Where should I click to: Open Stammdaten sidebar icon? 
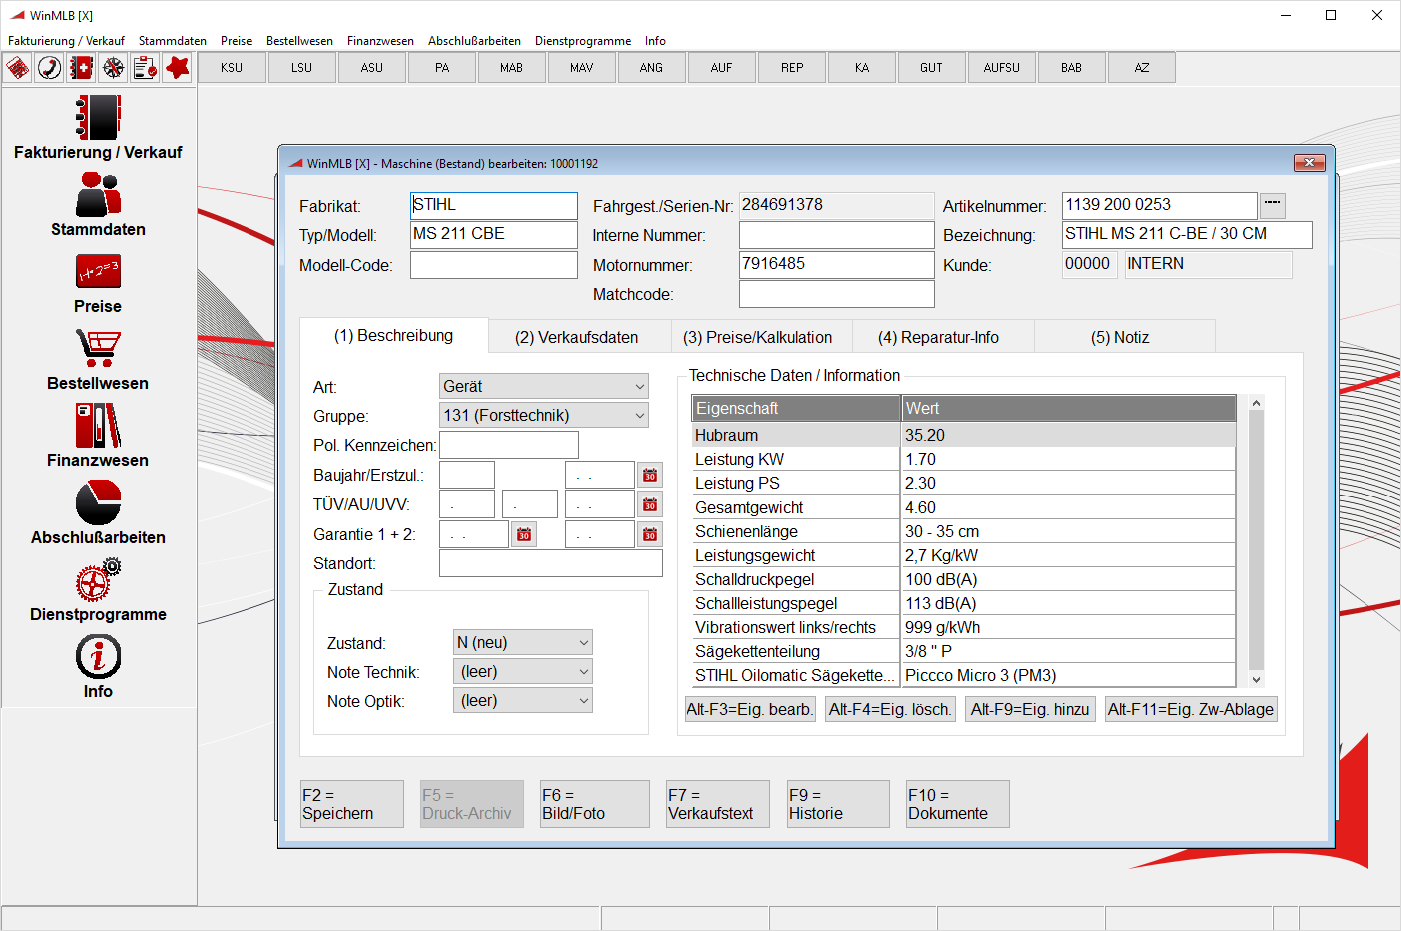point(98,195)
